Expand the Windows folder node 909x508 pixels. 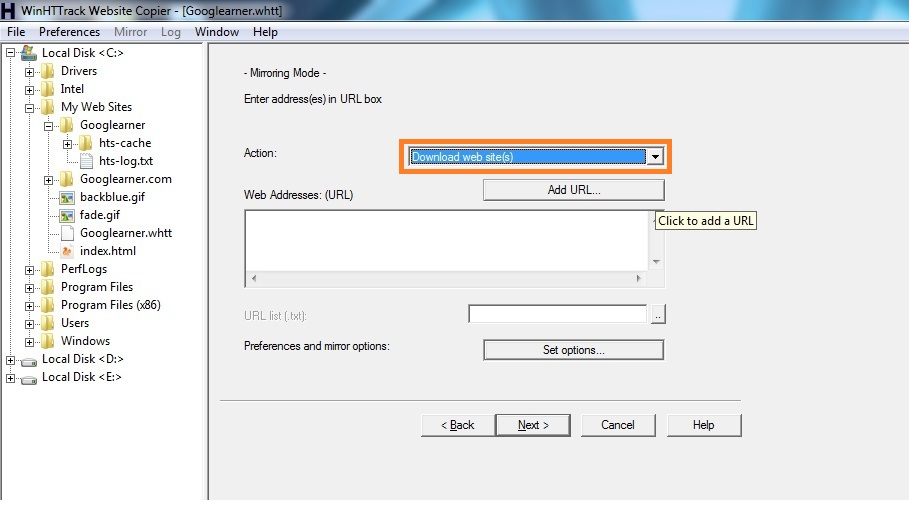pyautogui.click(x=30, y=342)
